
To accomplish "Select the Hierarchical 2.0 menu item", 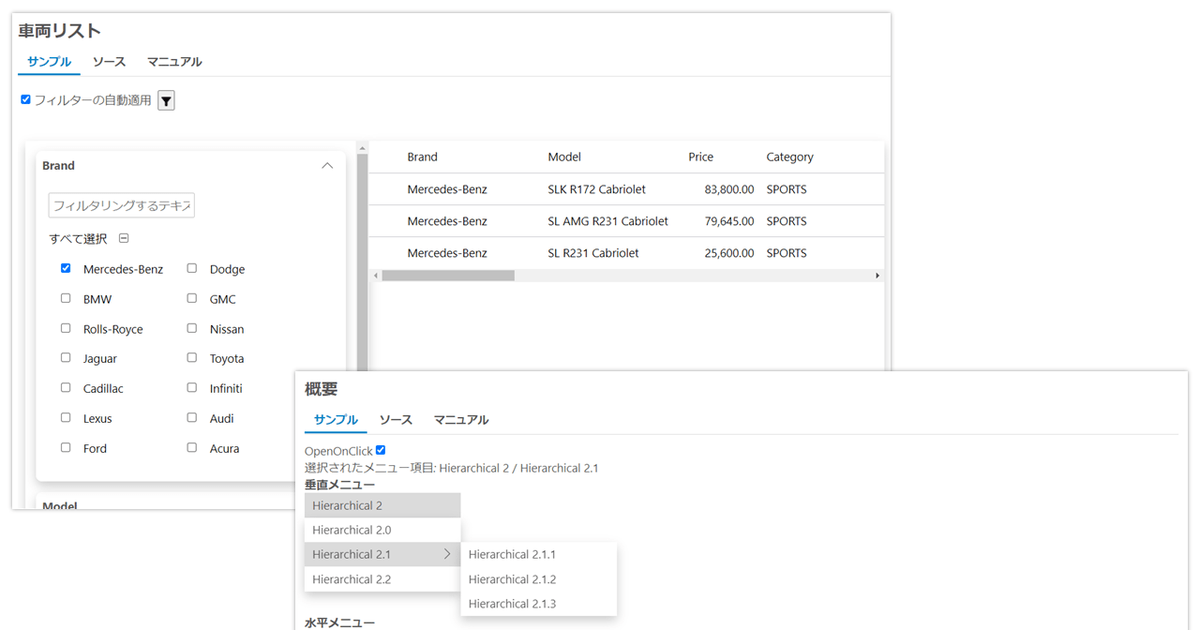I will click(x=354, y=529).
